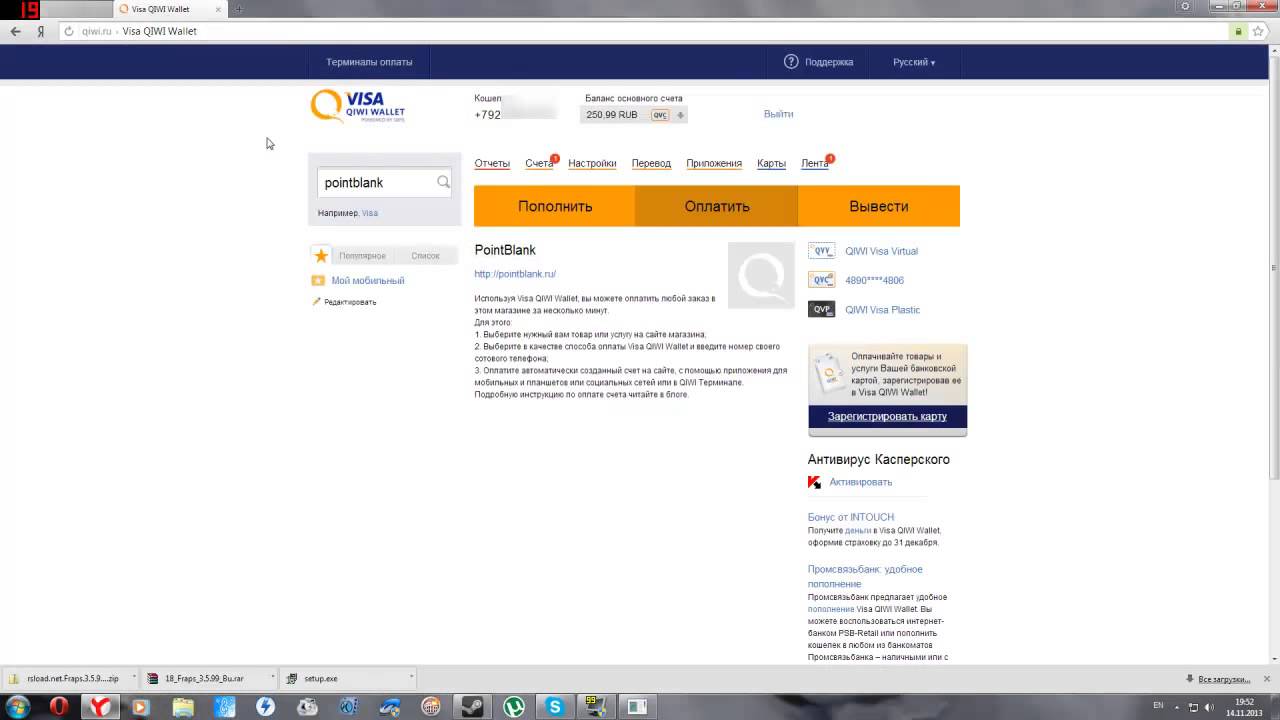Open QIWI Visa Virtual link
Viewport: 1280px width, 720px height.
[x=881, y=251]
